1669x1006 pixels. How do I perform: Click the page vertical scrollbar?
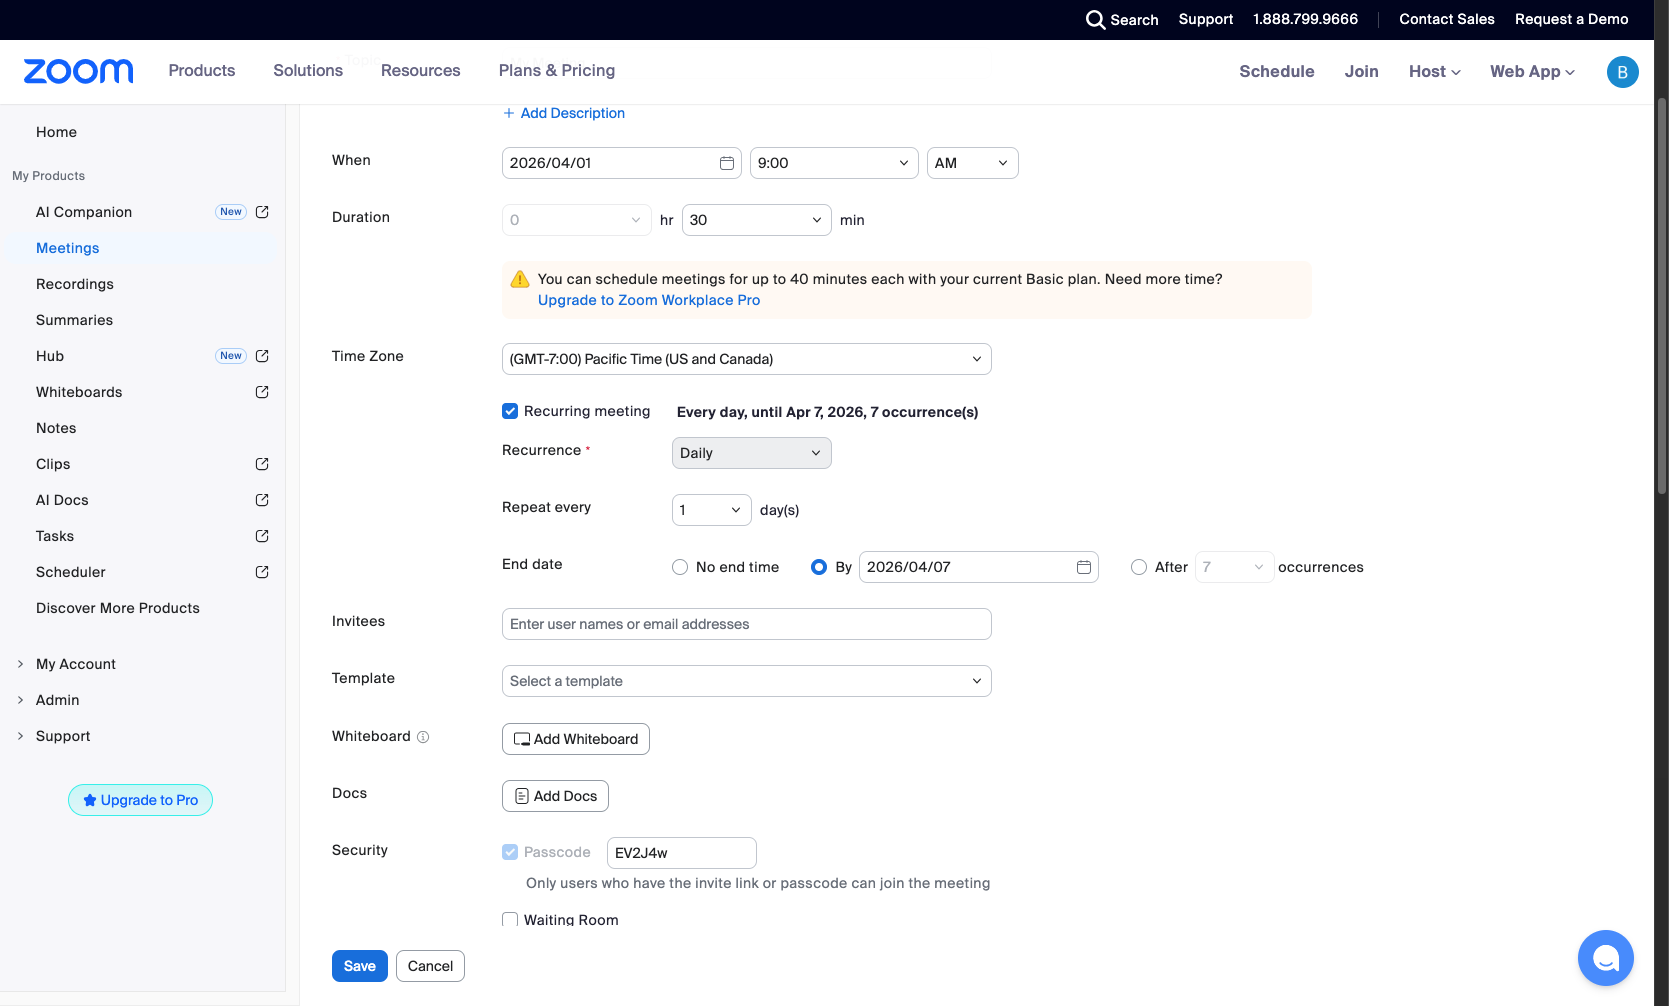coord(1662,295)
